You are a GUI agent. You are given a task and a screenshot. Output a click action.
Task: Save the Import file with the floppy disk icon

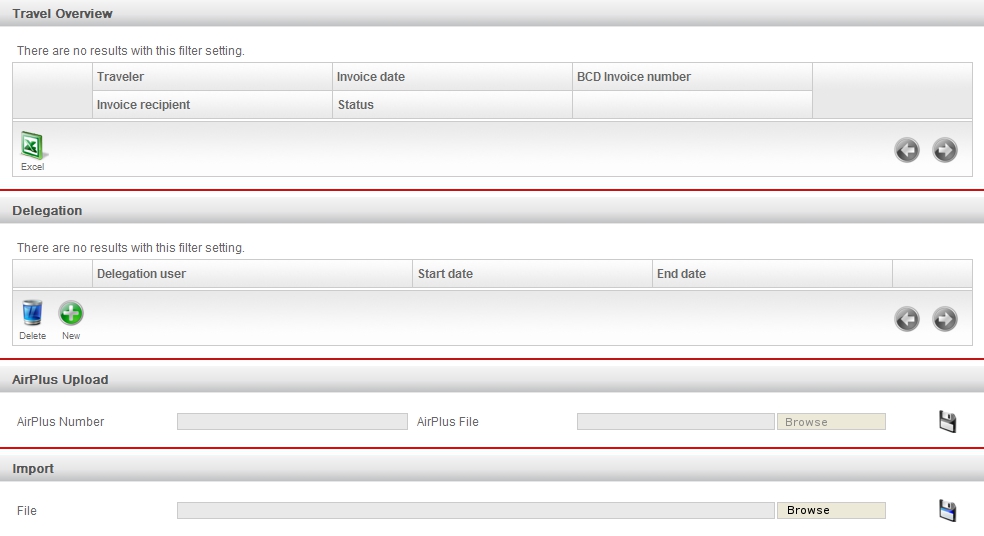[948, 510]
